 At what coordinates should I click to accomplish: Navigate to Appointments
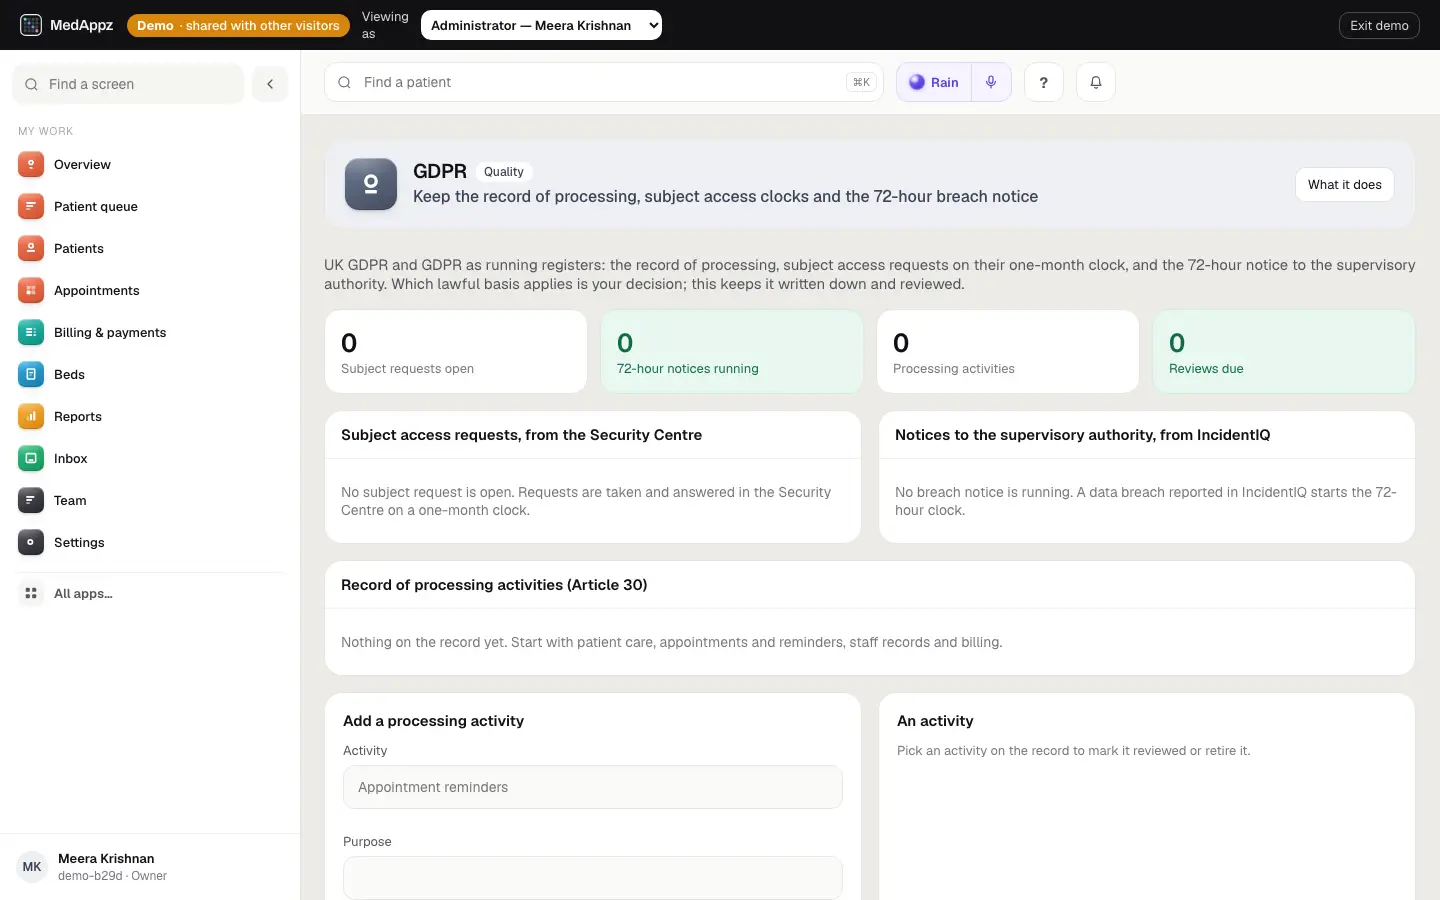[x=150, y=290]
